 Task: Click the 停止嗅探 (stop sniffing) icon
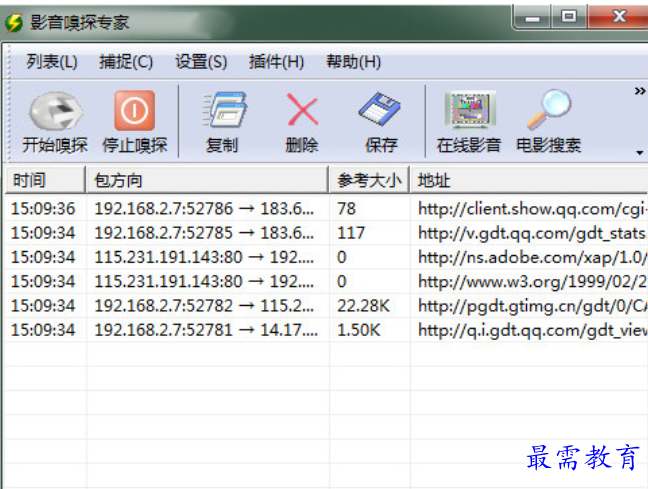click(135, 111)
